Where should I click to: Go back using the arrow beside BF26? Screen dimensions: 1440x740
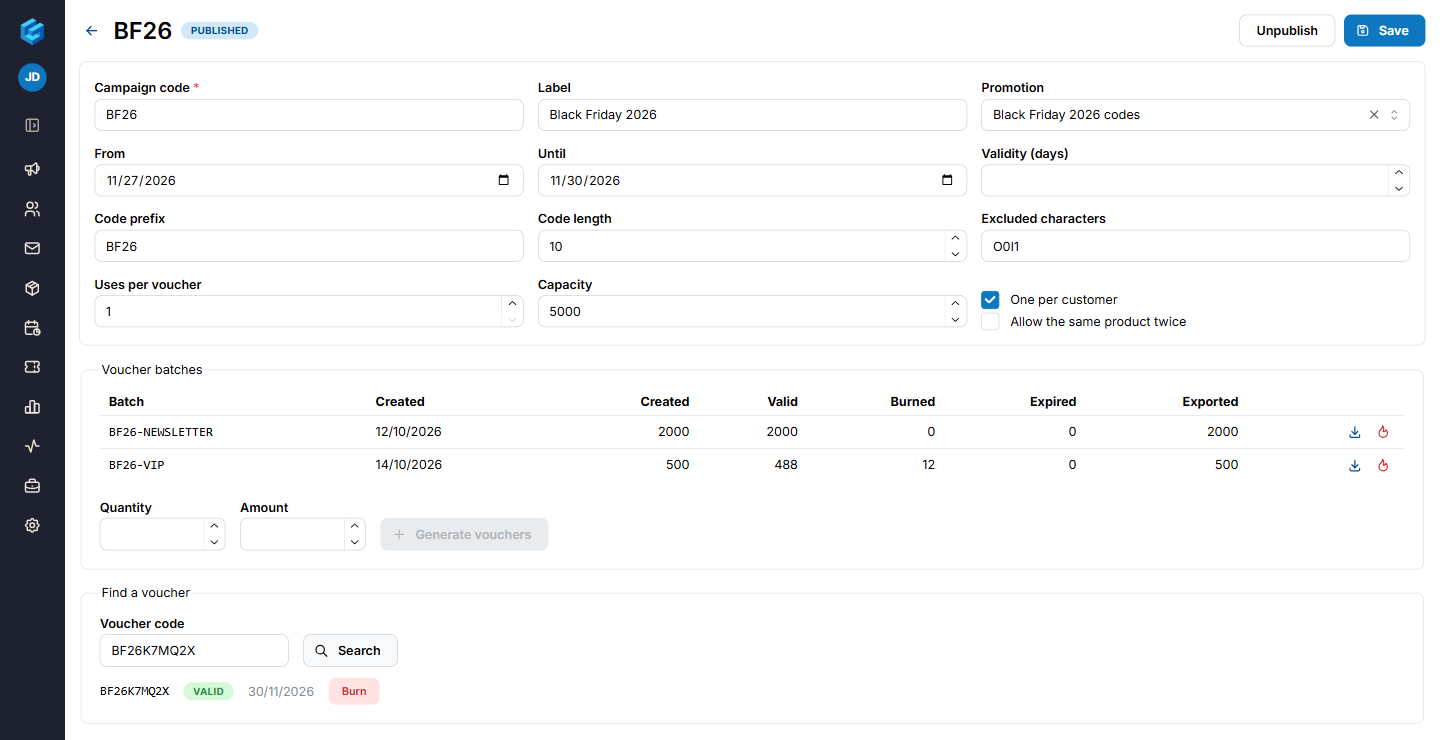coord(92,31)
